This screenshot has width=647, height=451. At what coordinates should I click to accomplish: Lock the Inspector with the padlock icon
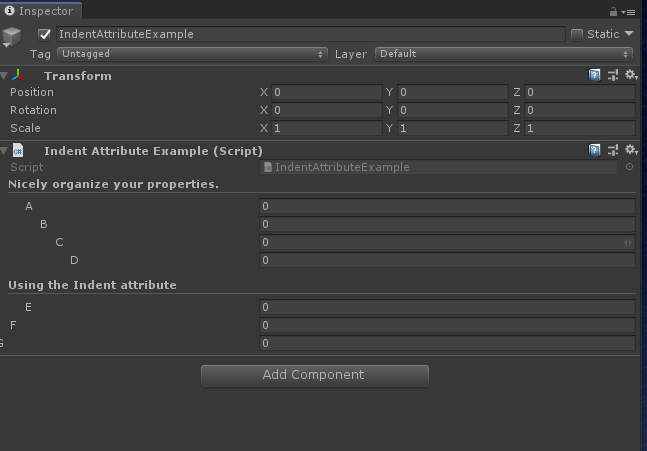point(613,11)
